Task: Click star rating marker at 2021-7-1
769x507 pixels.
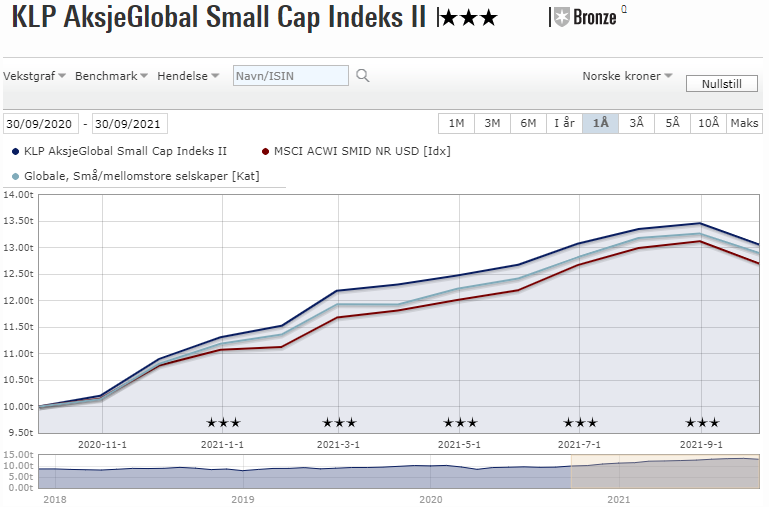Action: click(x=580, y=423)
